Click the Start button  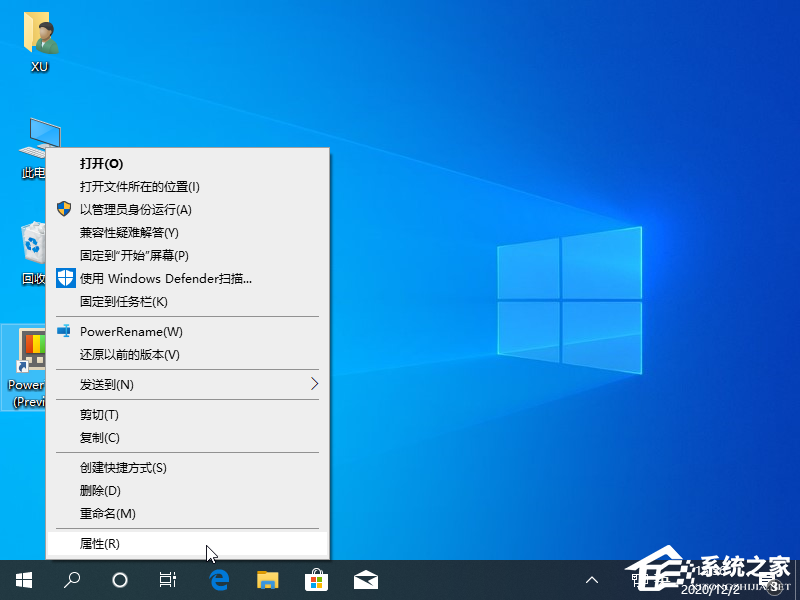(x=23, y=579)
